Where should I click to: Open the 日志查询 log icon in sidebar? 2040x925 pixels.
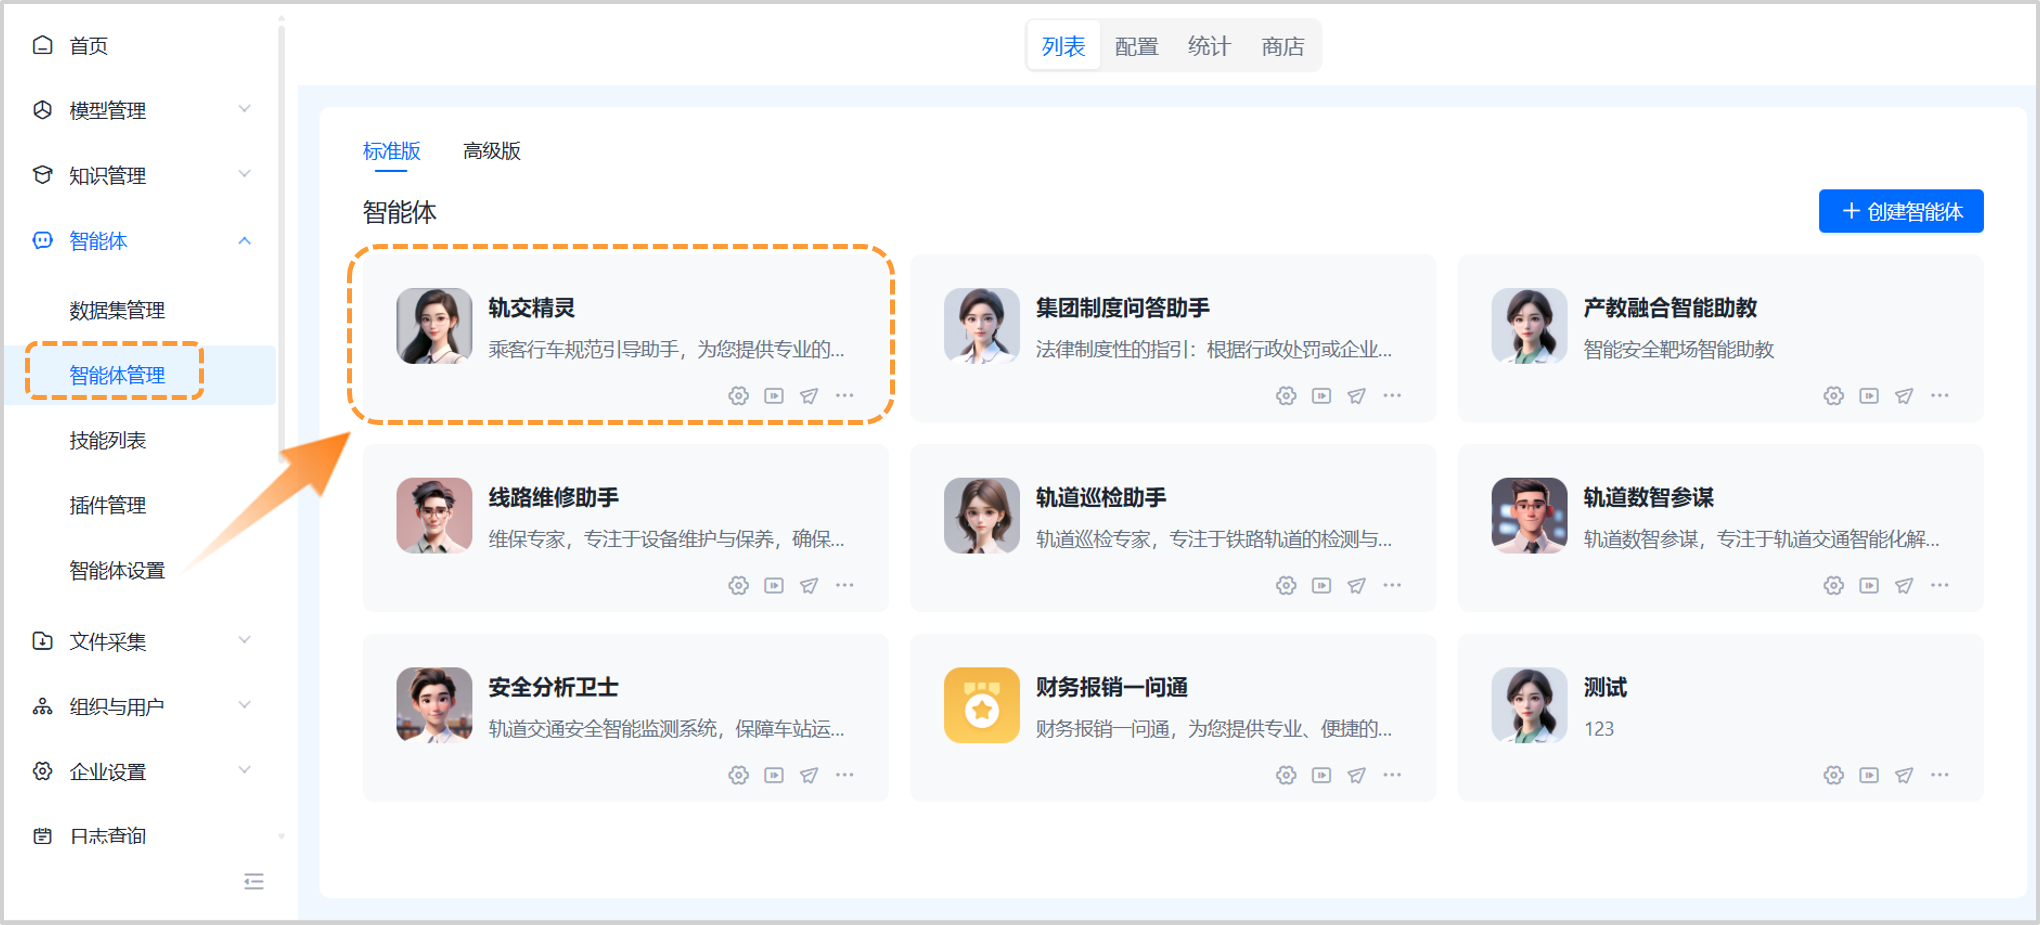point(41,836)
